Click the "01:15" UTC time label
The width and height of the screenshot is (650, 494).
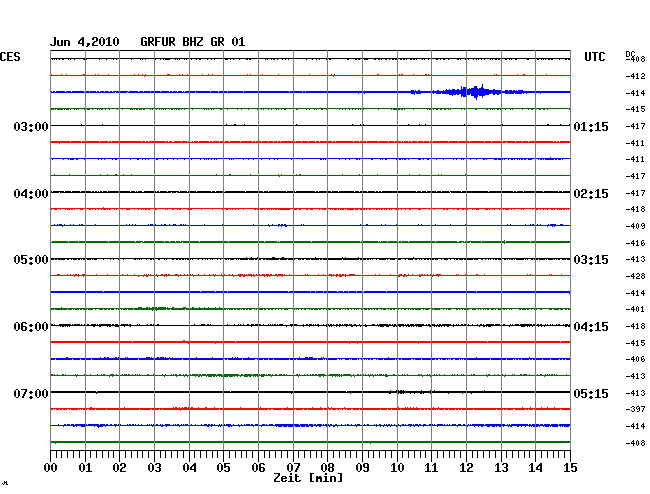click(591, 126)
